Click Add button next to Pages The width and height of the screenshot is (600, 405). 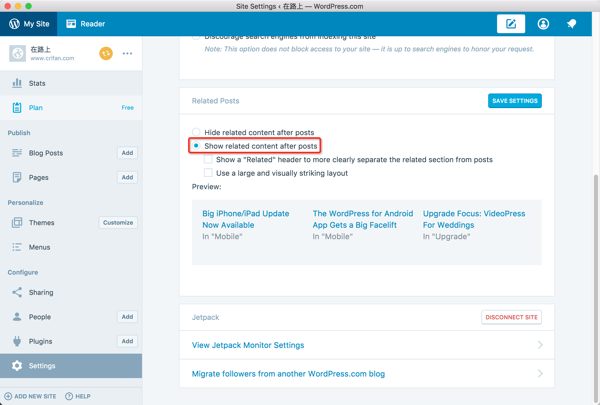[x=127, y=177]
